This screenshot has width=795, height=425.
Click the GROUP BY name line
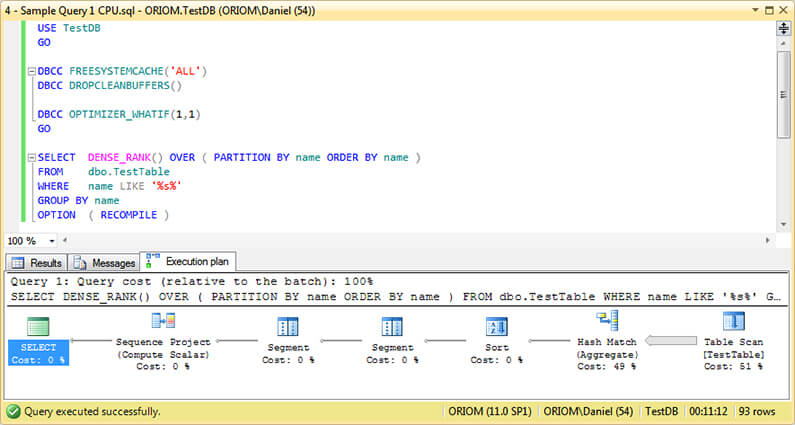(79, 201)
